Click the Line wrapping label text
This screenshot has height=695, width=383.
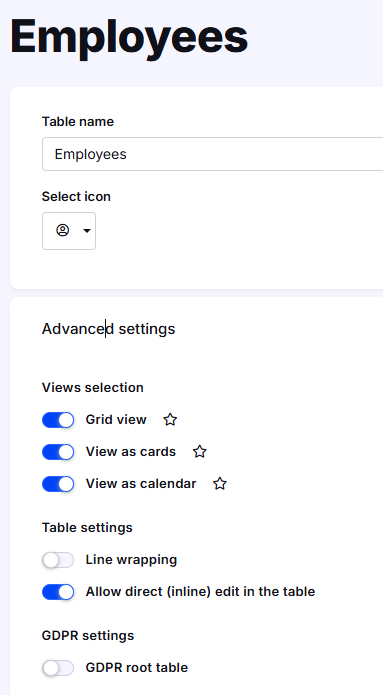(131, 560)
